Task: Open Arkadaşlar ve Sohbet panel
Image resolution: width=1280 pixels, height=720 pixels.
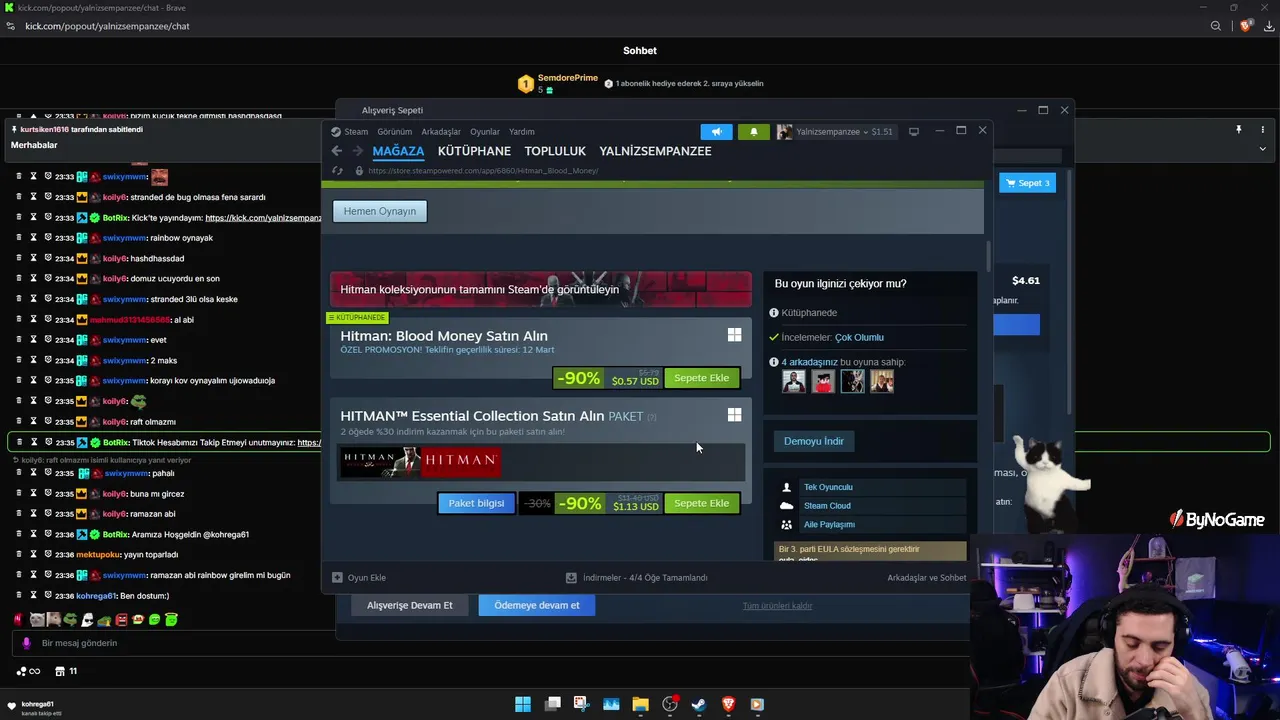Action: click(x=927, y=578)
